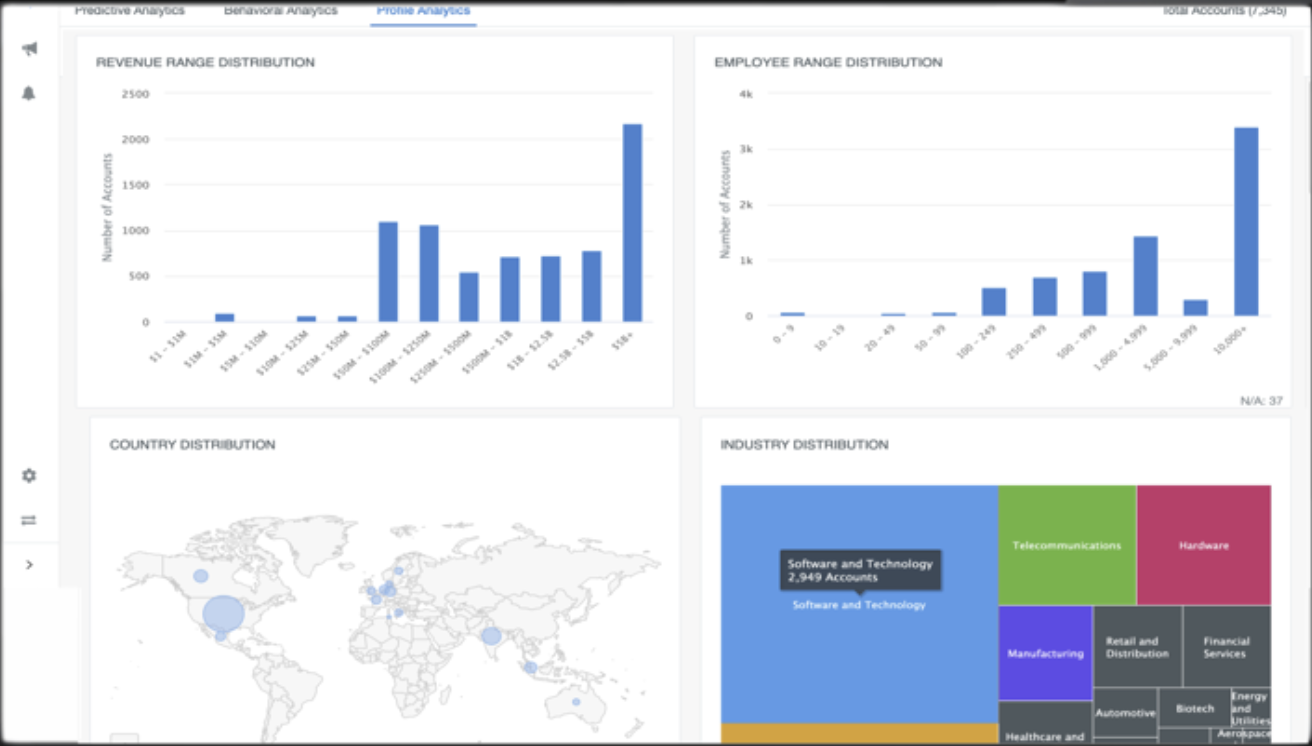Click the large bubble over Mexico on map
Viewport: 1312px width, 746px height.
click(x=222, y=614)
